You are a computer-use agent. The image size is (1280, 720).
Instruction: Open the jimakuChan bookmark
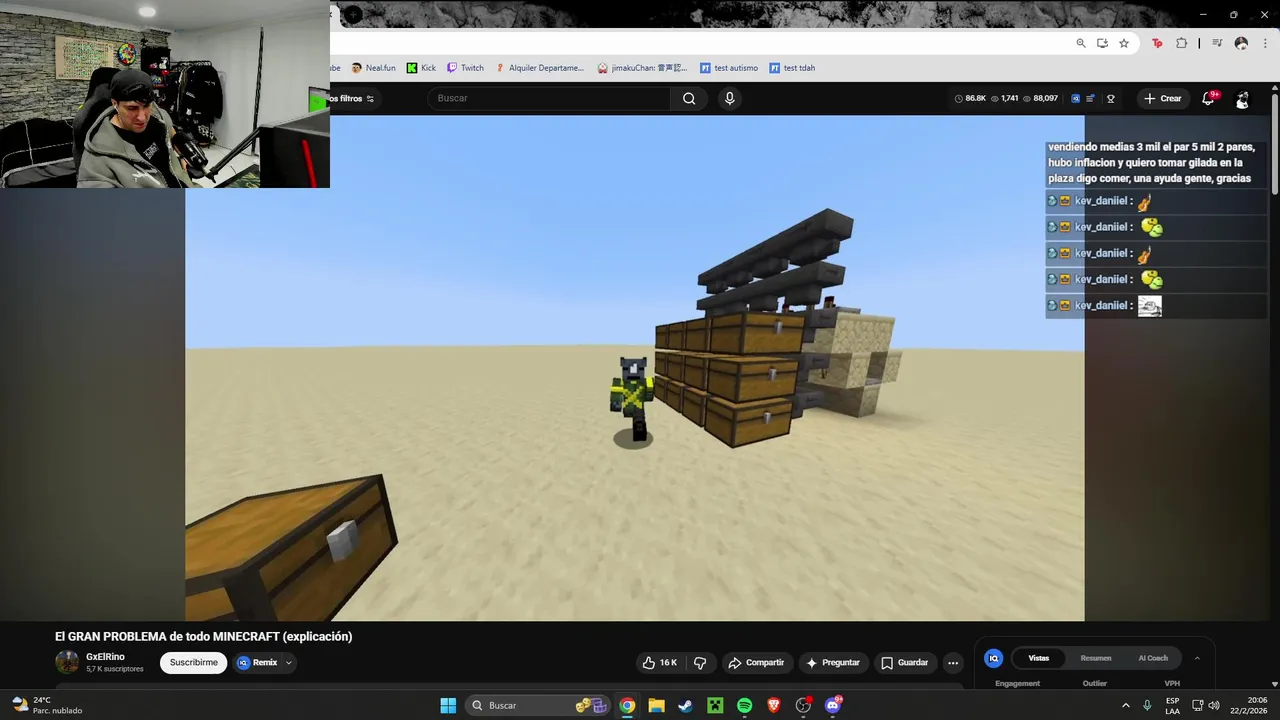point(642,68)
